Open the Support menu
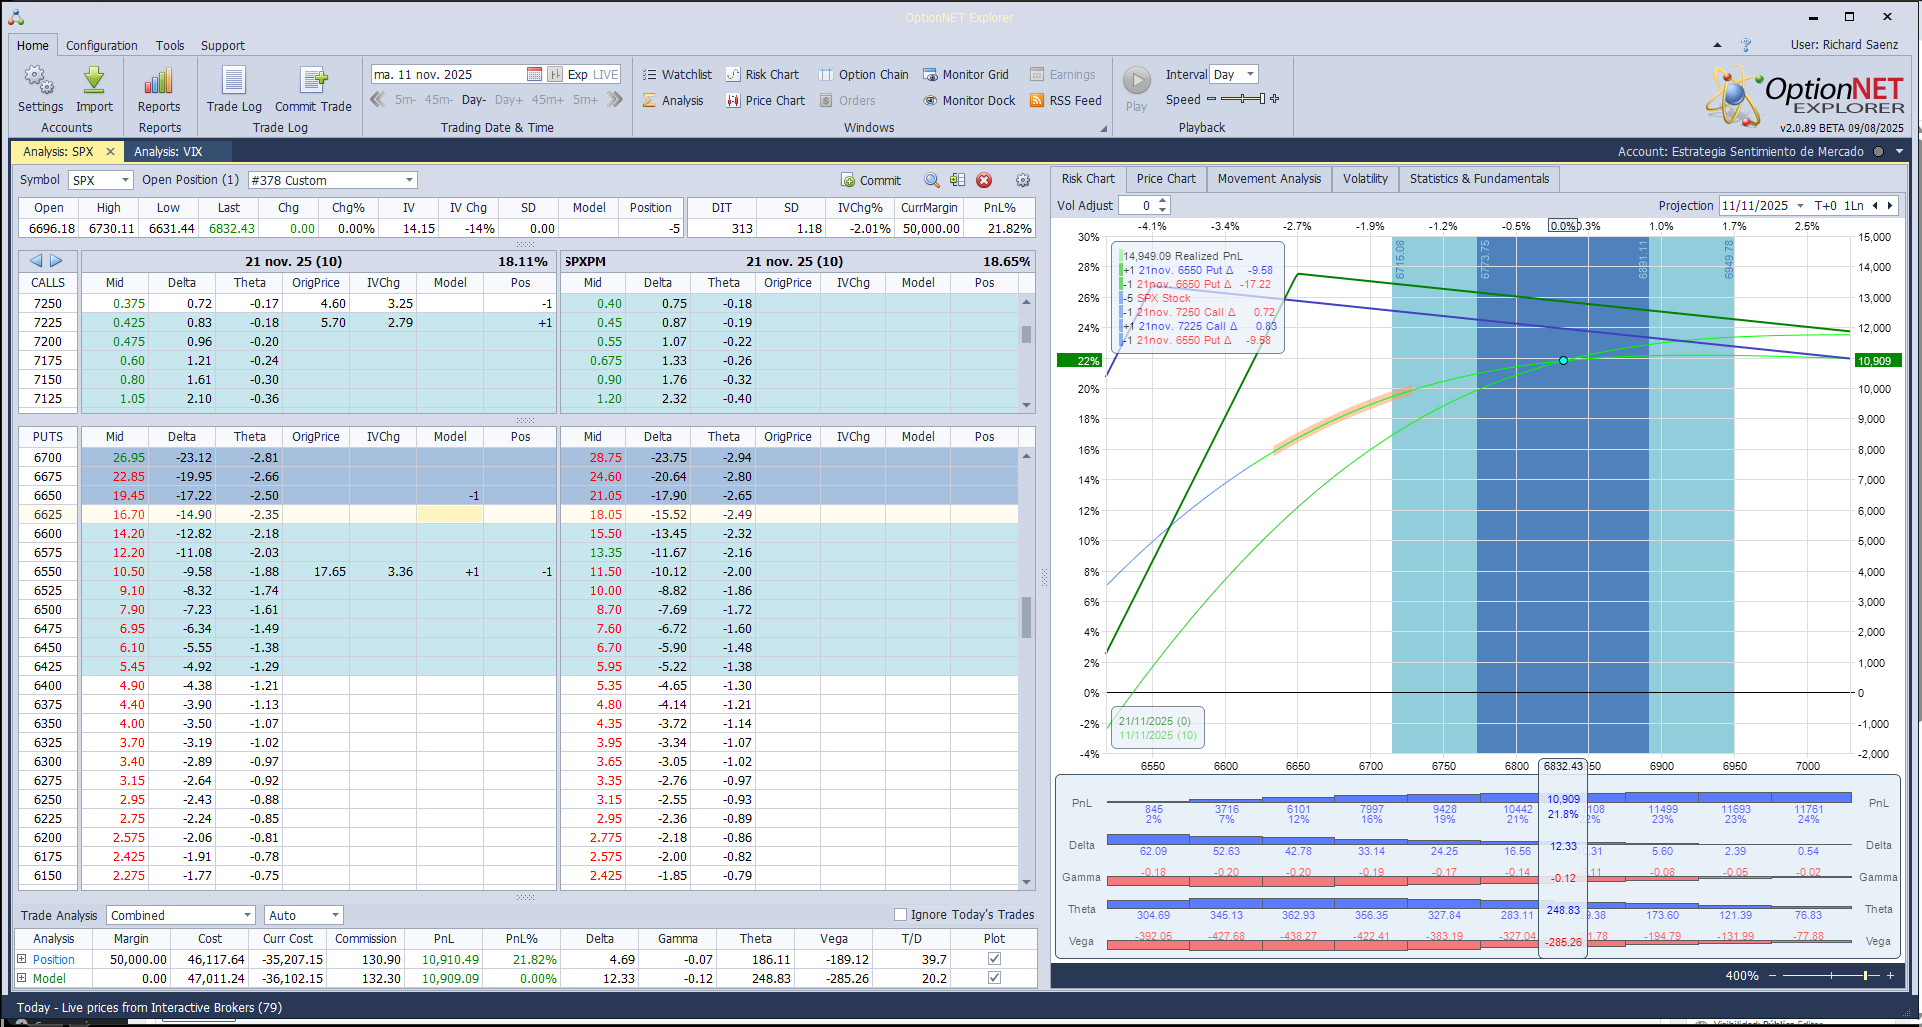The image size is (1922, 1027). [x=222, y=45]
